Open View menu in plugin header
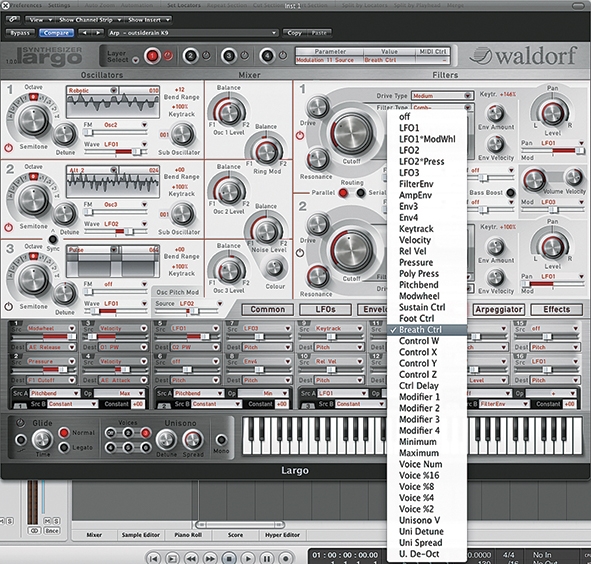 click(40, 20)
